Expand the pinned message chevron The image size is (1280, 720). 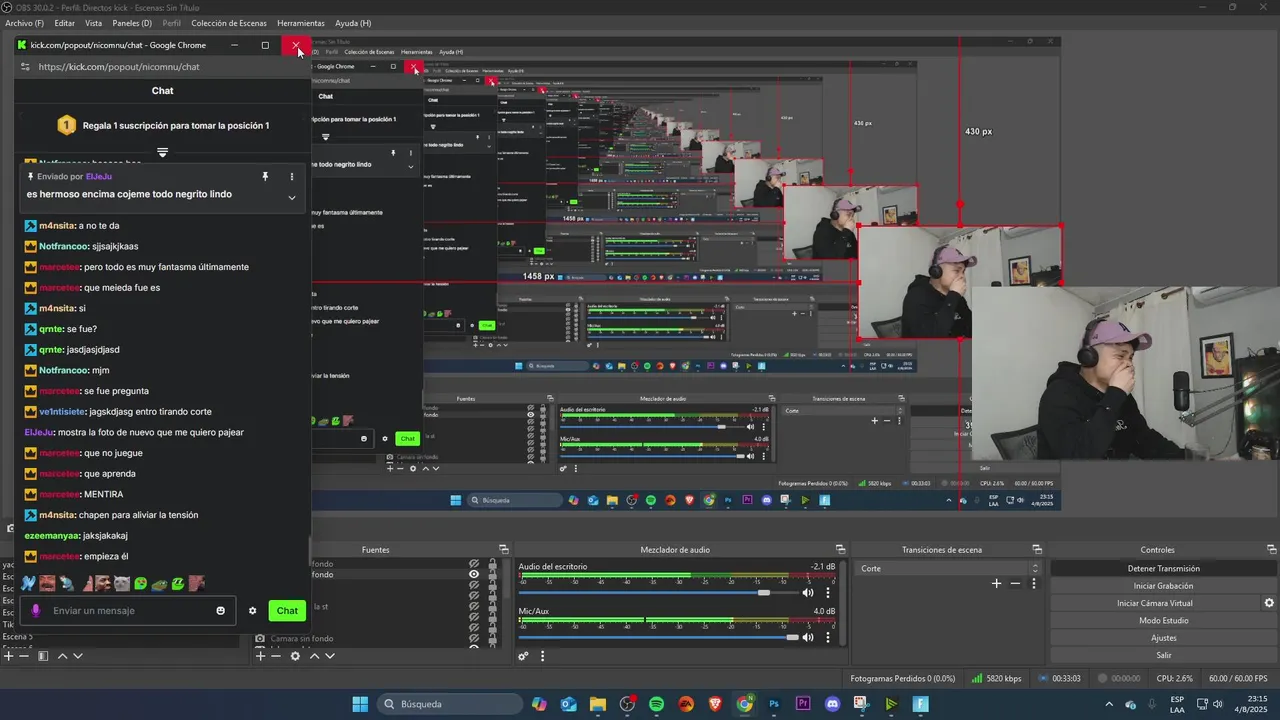click(x=292, y=197)
